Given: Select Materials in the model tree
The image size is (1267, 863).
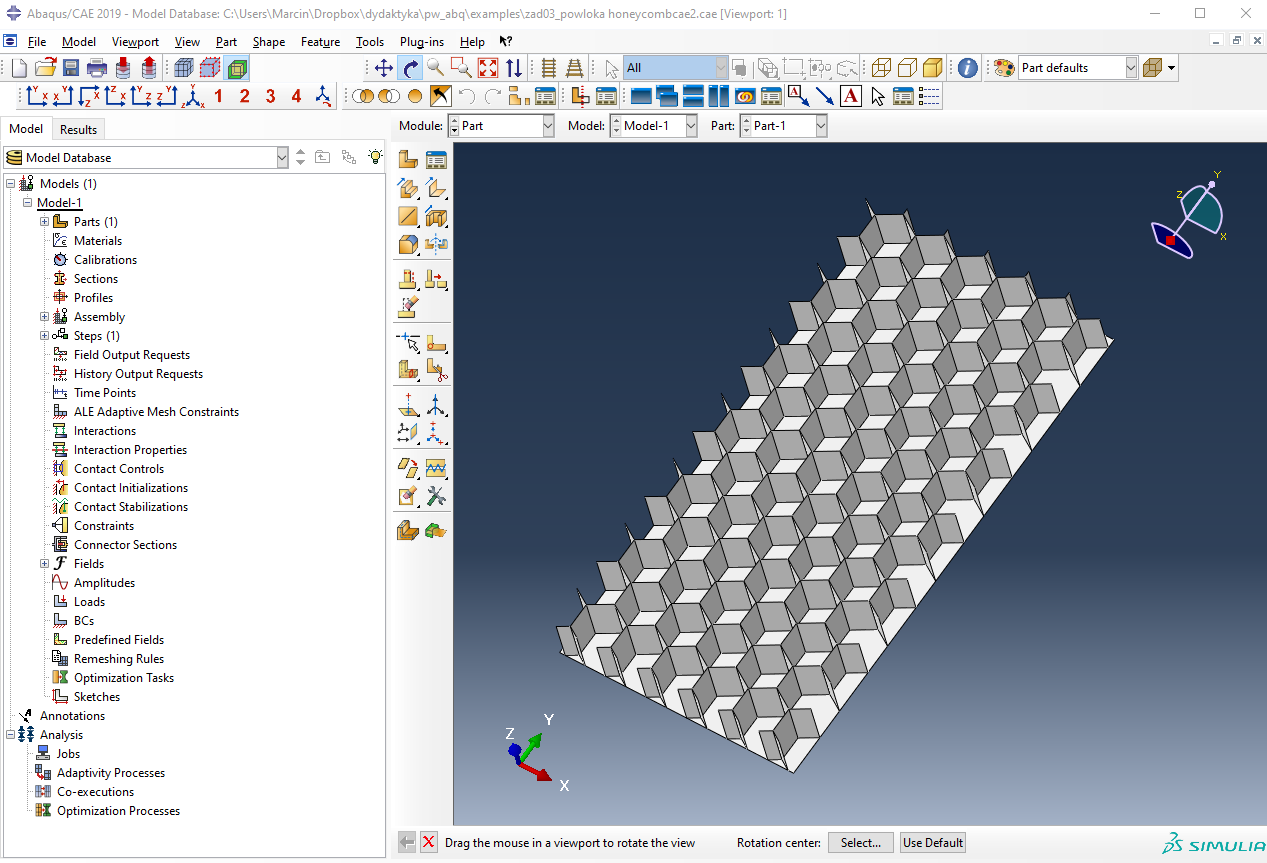Looking at the screenshot, I should [x=98, y=241].
